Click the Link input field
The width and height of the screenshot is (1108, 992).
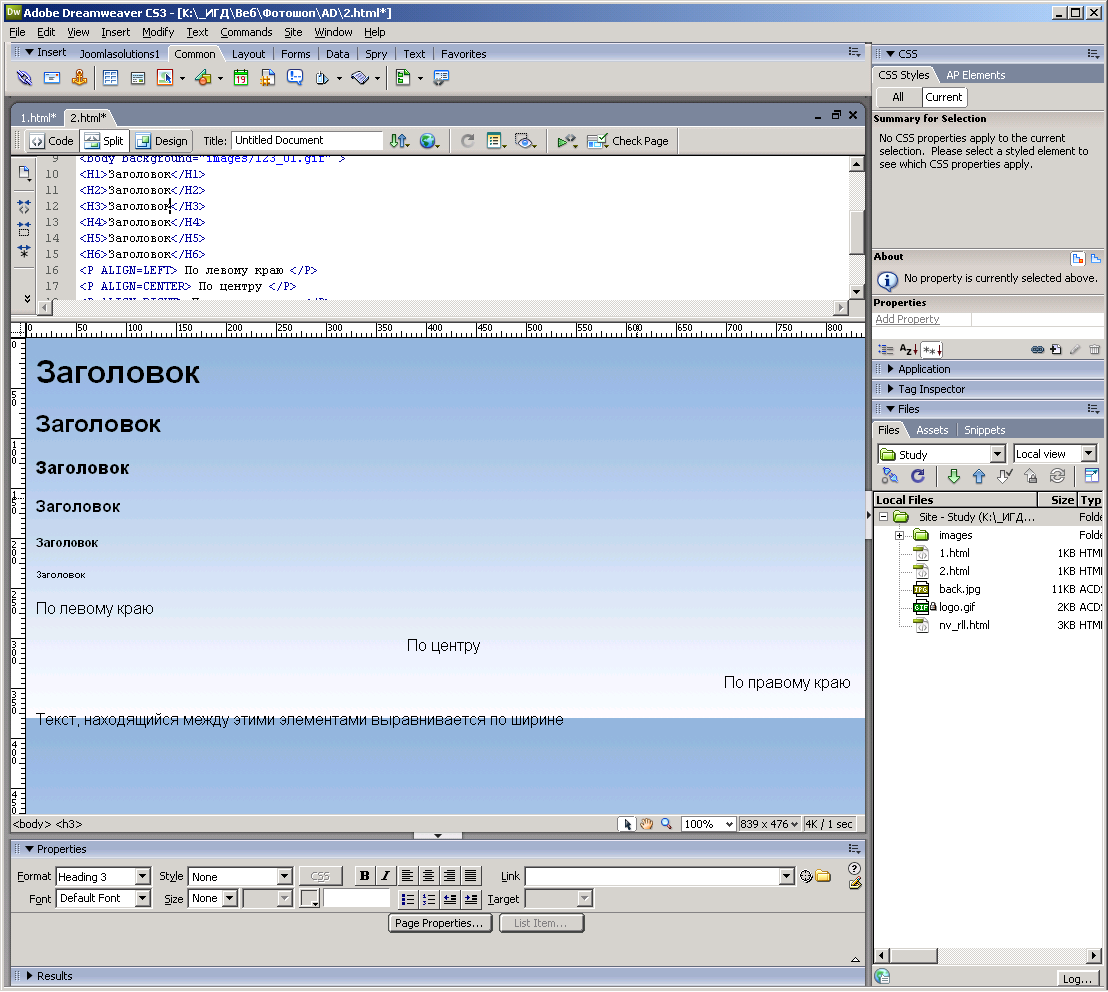pyautogui.click(x=659, y=876)
